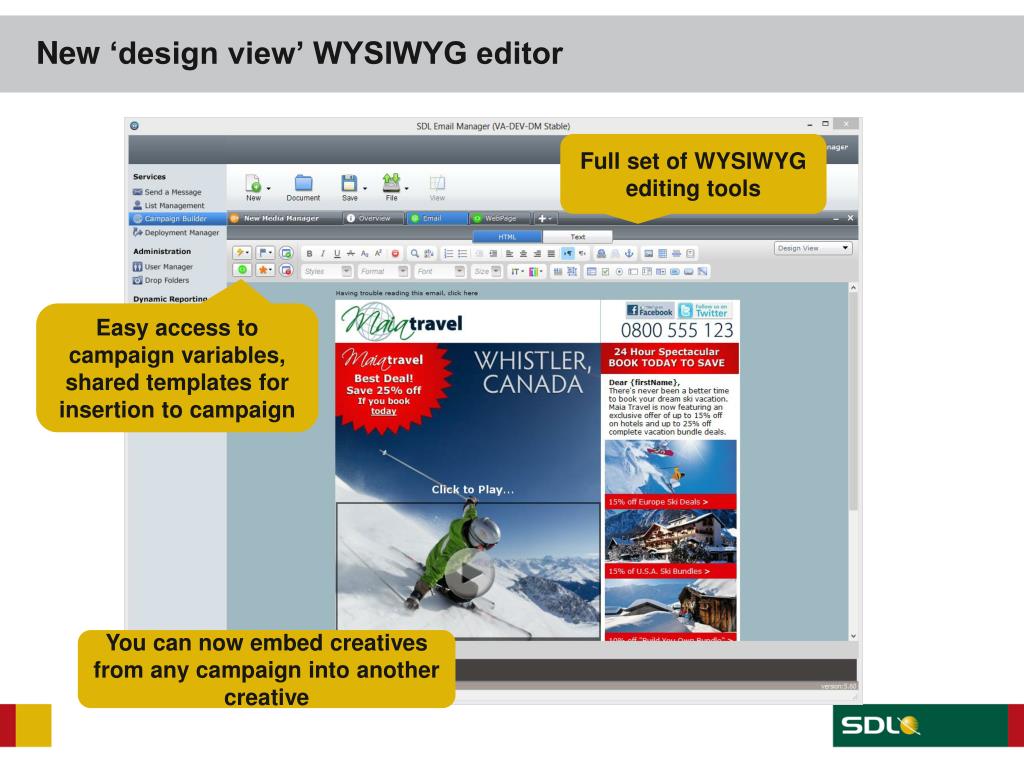Click the File icon
Viewport: 1024px width, 768px height.
coord(391,182)
